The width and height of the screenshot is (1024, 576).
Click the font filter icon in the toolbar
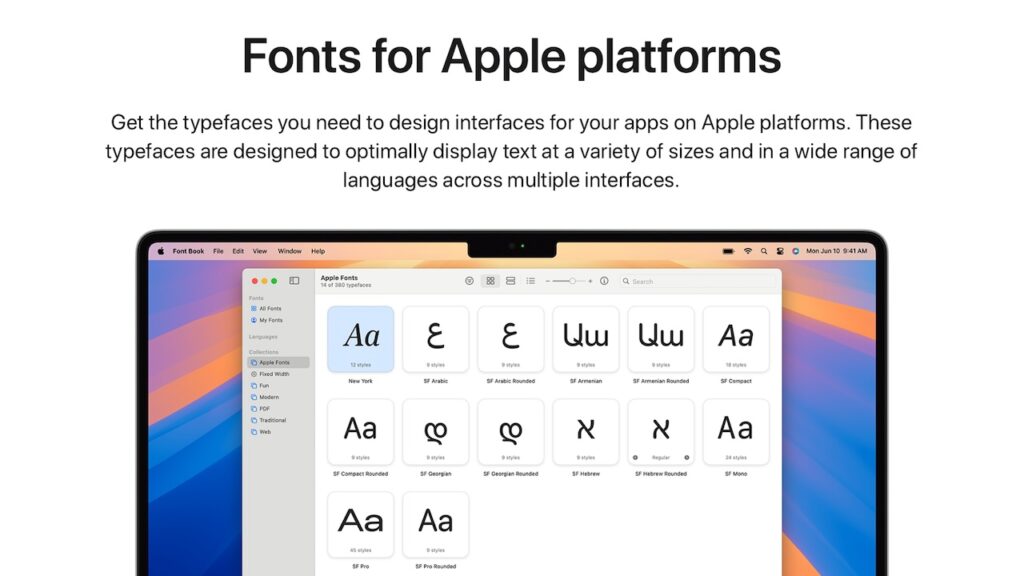[x=469, y=281]
